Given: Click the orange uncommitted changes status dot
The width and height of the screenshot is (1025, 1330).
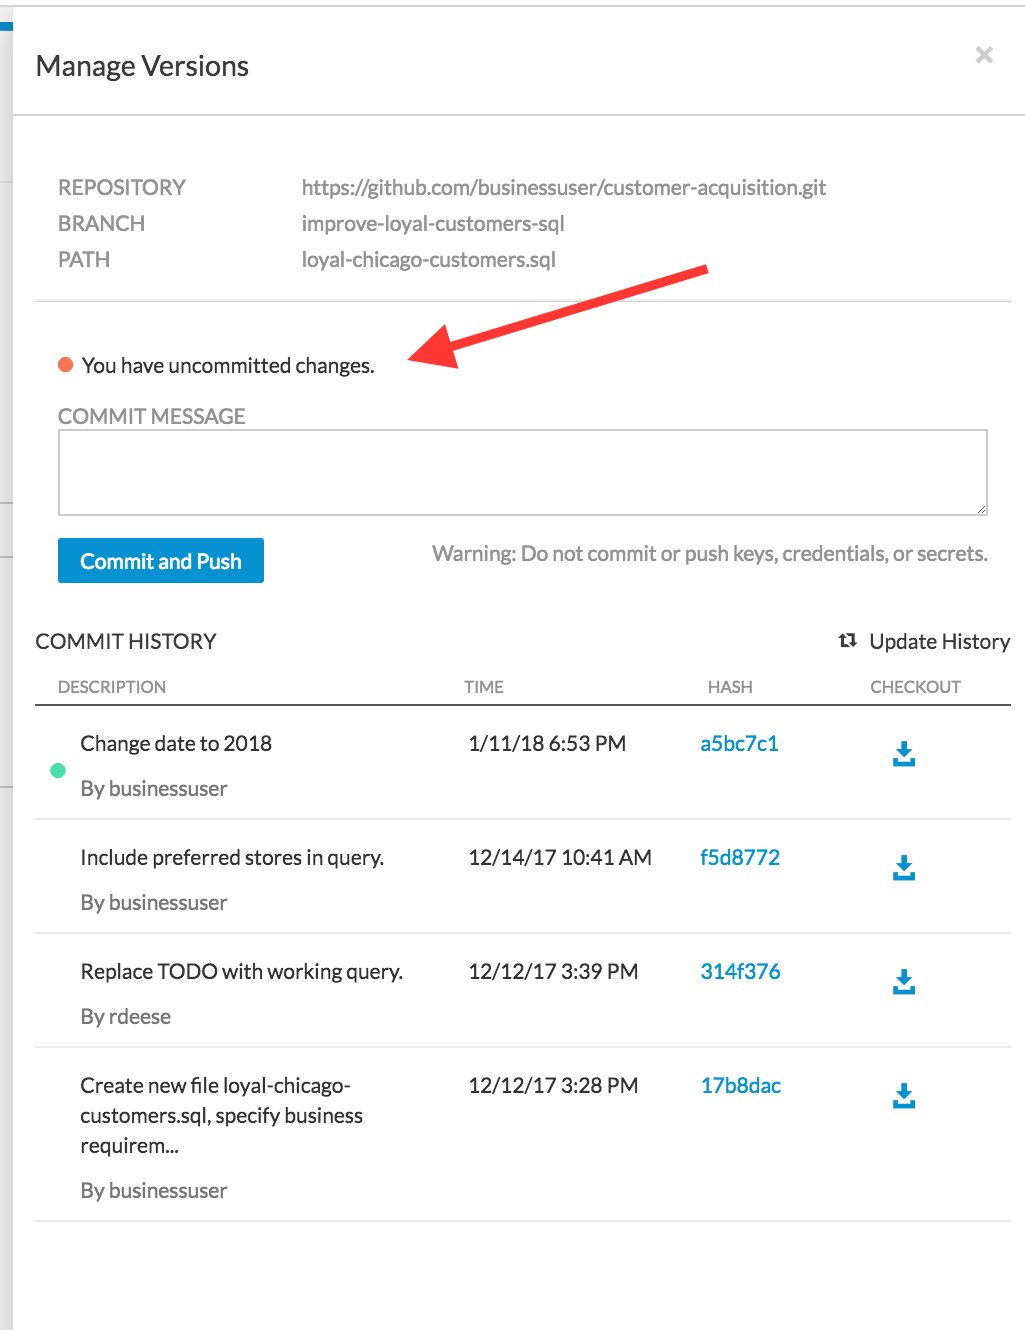Looking at the screenshot, I should click(x=66, y=365).
